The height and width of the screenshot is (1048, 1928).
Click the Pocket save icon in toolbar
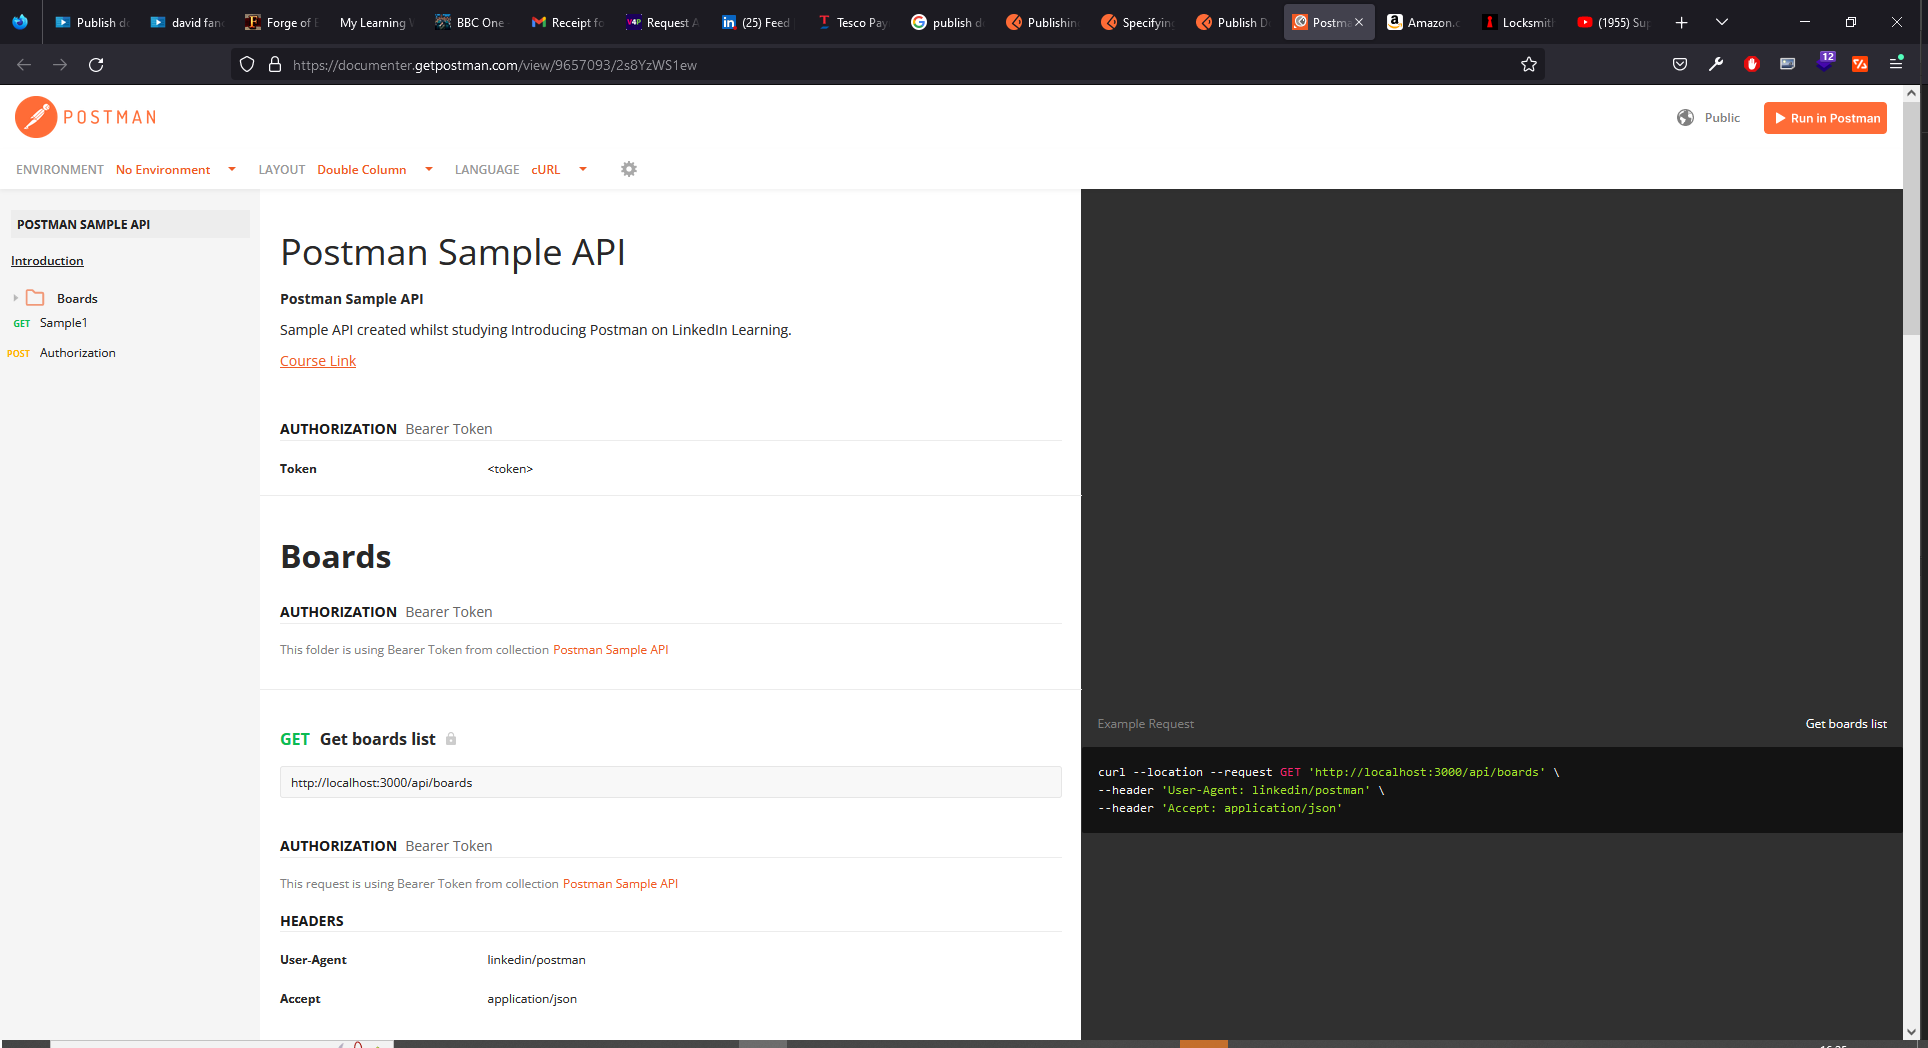[1680, 64]
